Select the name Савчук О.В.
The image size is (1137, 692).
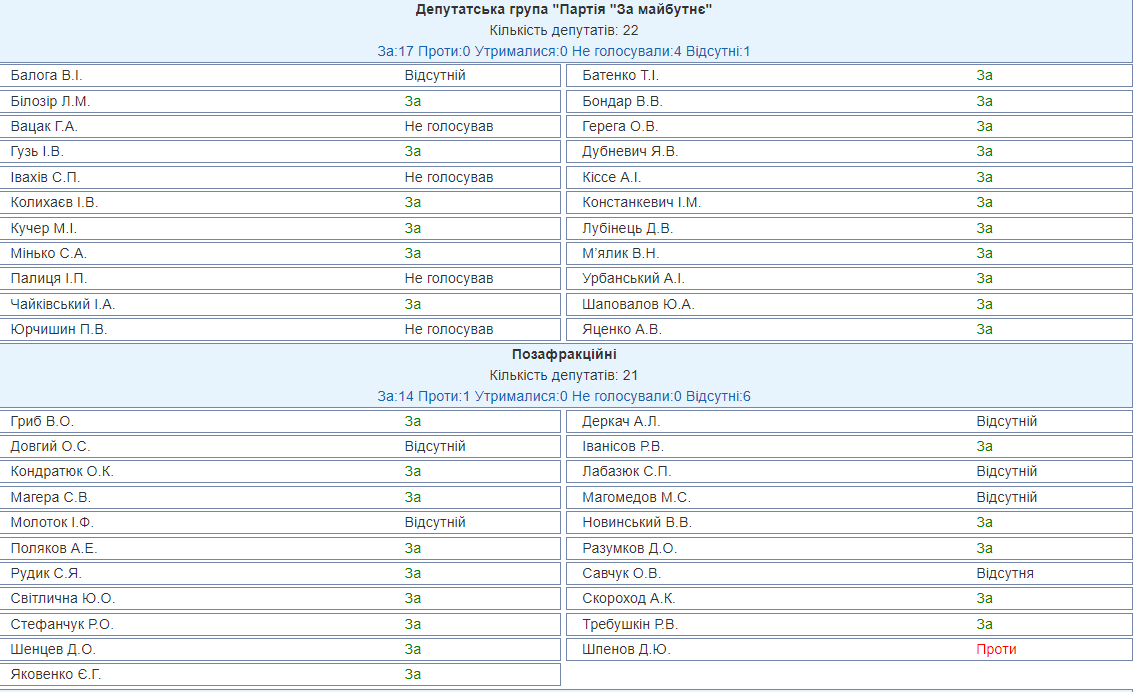(621, 573)
